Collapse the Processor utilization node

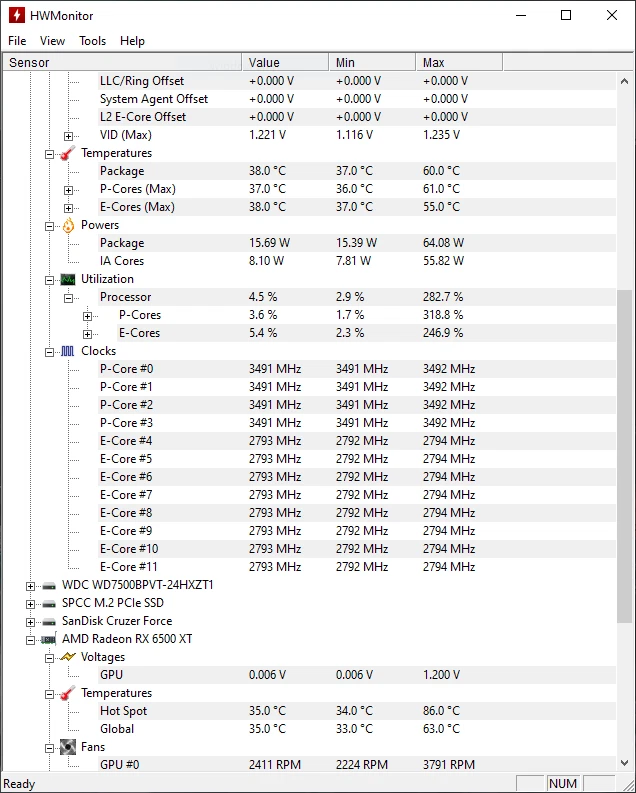[x=69, y=297]
